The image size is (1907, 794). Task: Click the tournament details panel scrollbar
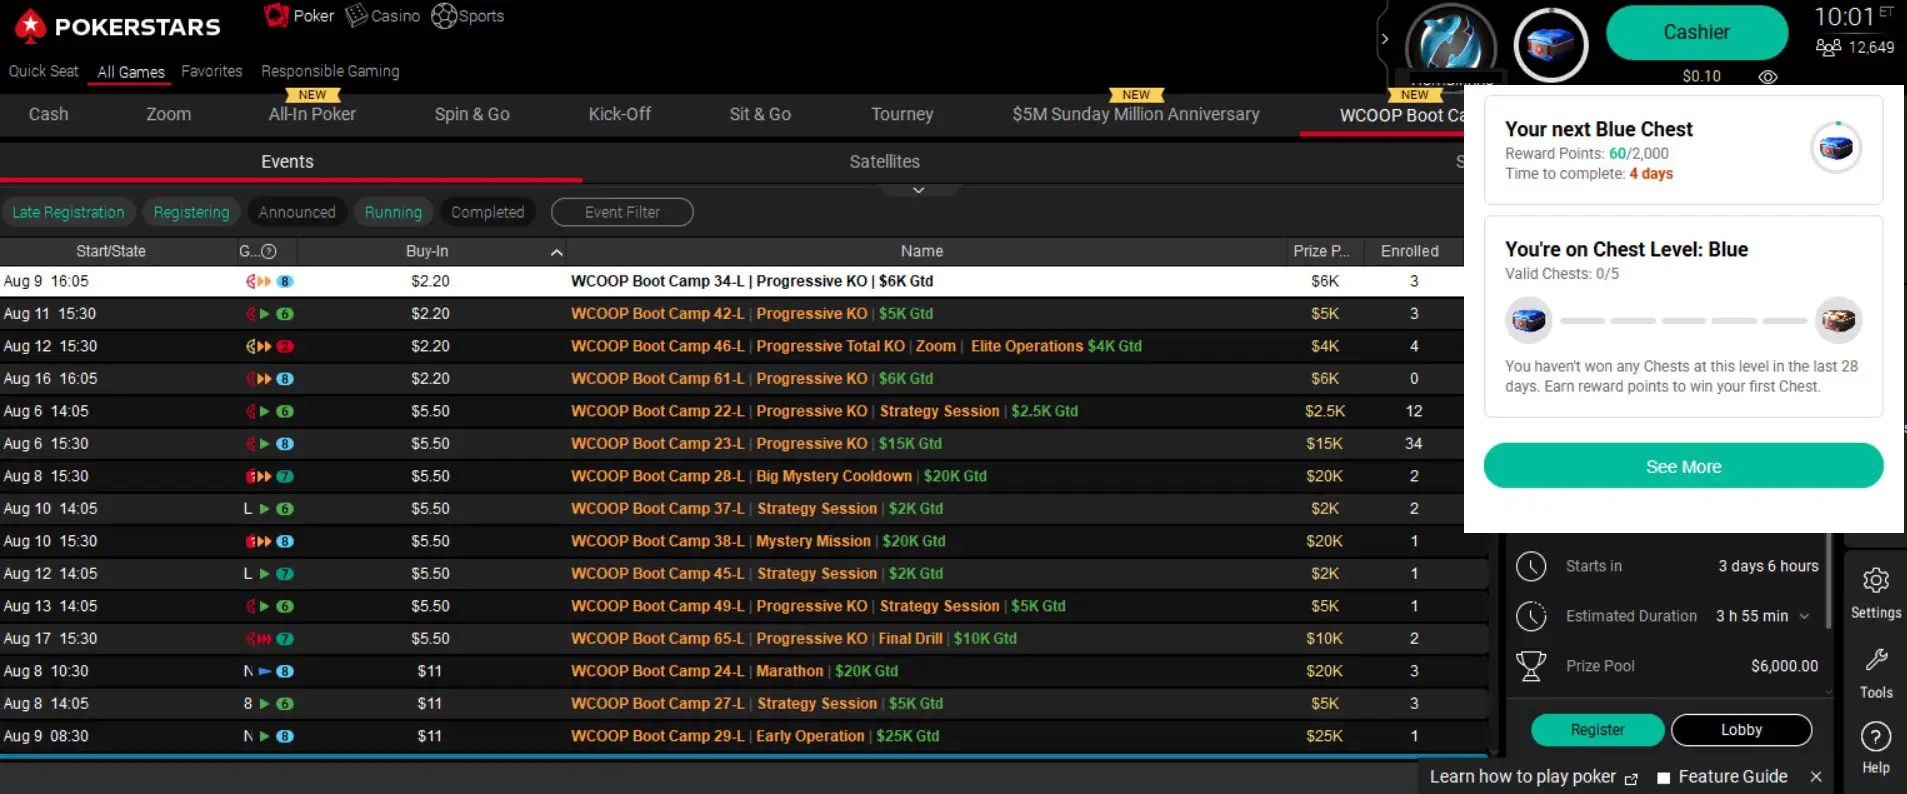(1829, 582)
